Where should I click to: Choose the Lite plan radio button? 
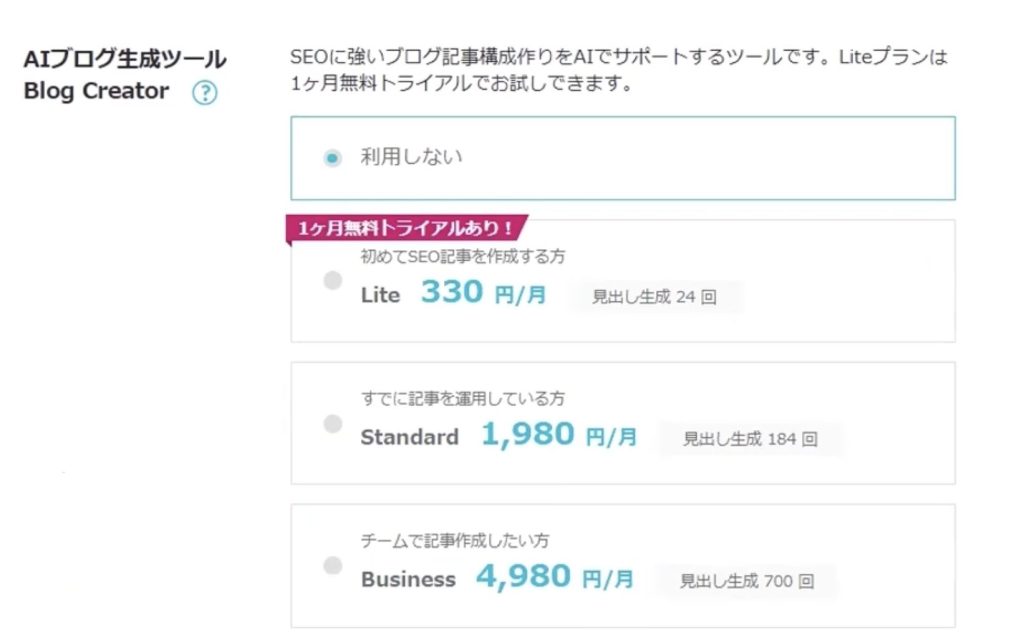[333, 281]
